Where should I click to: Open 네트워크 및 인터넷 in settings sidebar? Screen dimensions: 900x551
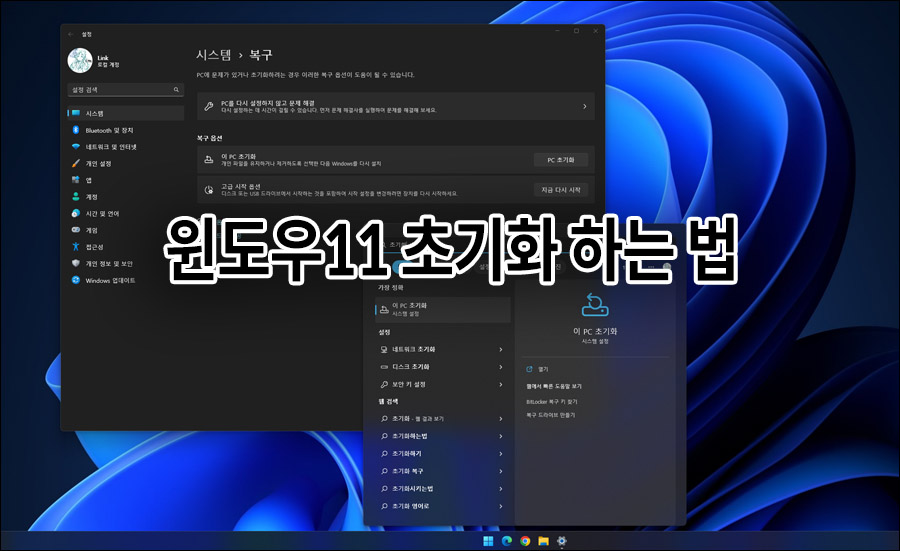point(126,147)
